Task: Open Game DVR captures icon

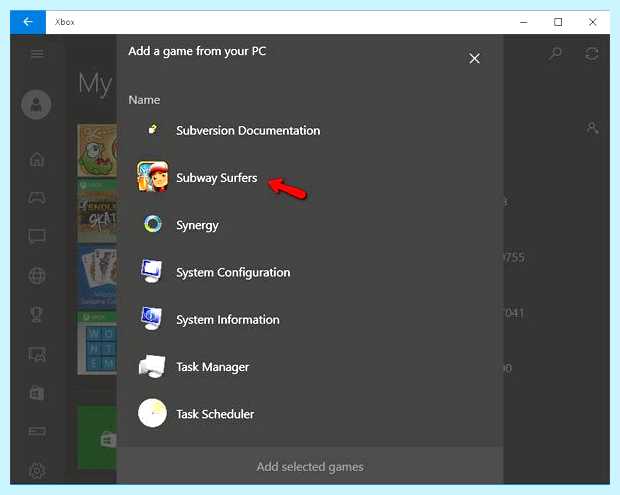Action: 37,354
